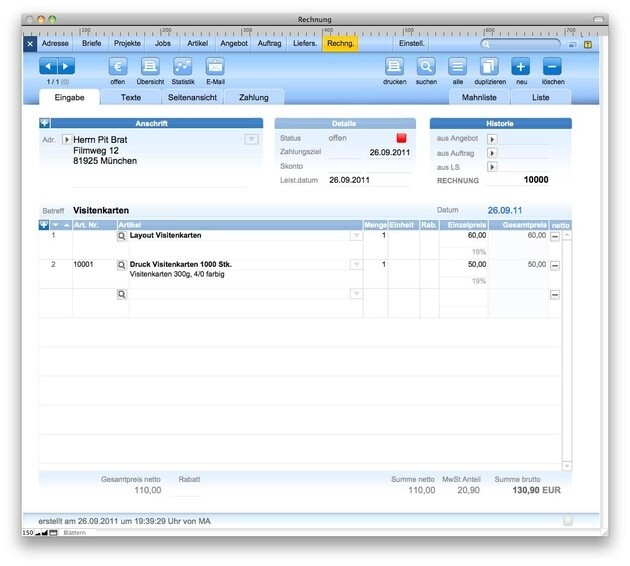
Task: Delete invoice with löschen icon
Action: 552,66
